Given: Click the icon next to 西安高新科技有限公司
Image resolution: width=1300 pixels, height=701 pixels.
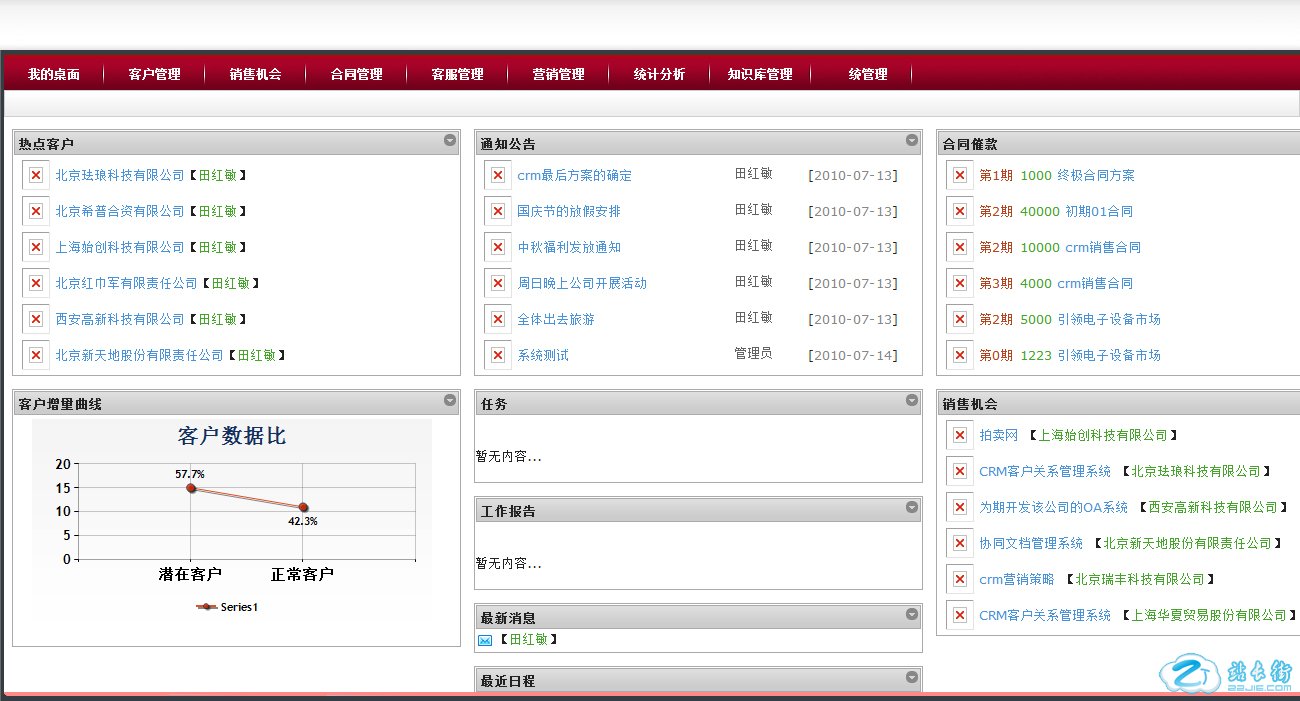Looking at the screenshot, I should click(x=36, y=319).
